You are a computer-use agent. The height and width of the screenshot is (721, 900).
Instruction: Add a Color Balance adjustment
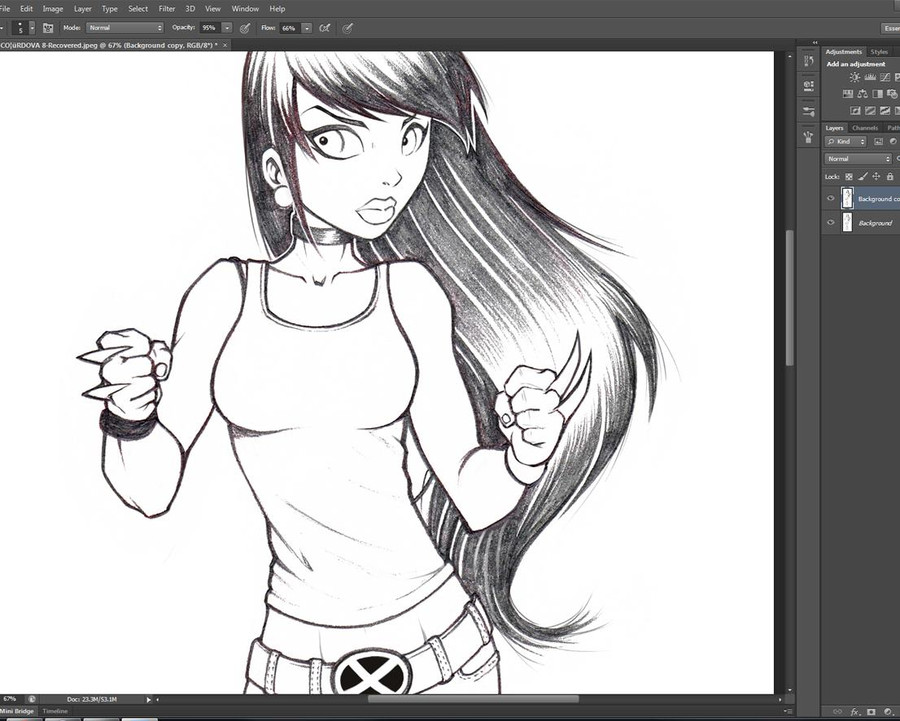point(863,94)
